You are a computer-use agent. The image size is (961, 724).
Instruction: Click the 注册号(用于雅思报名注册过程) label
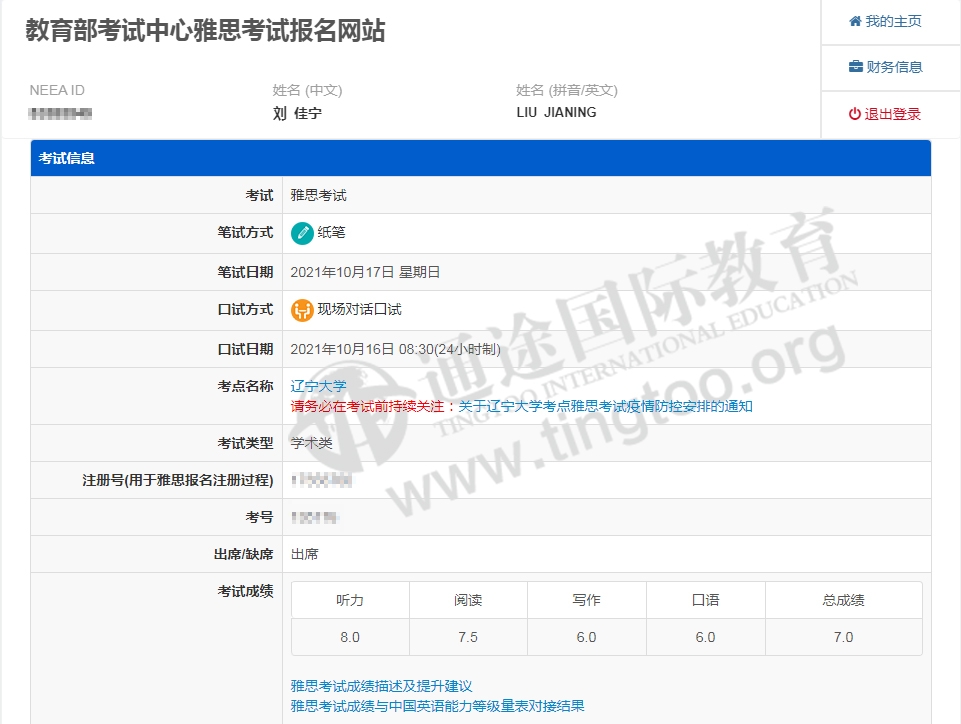(x=178, y=480)
